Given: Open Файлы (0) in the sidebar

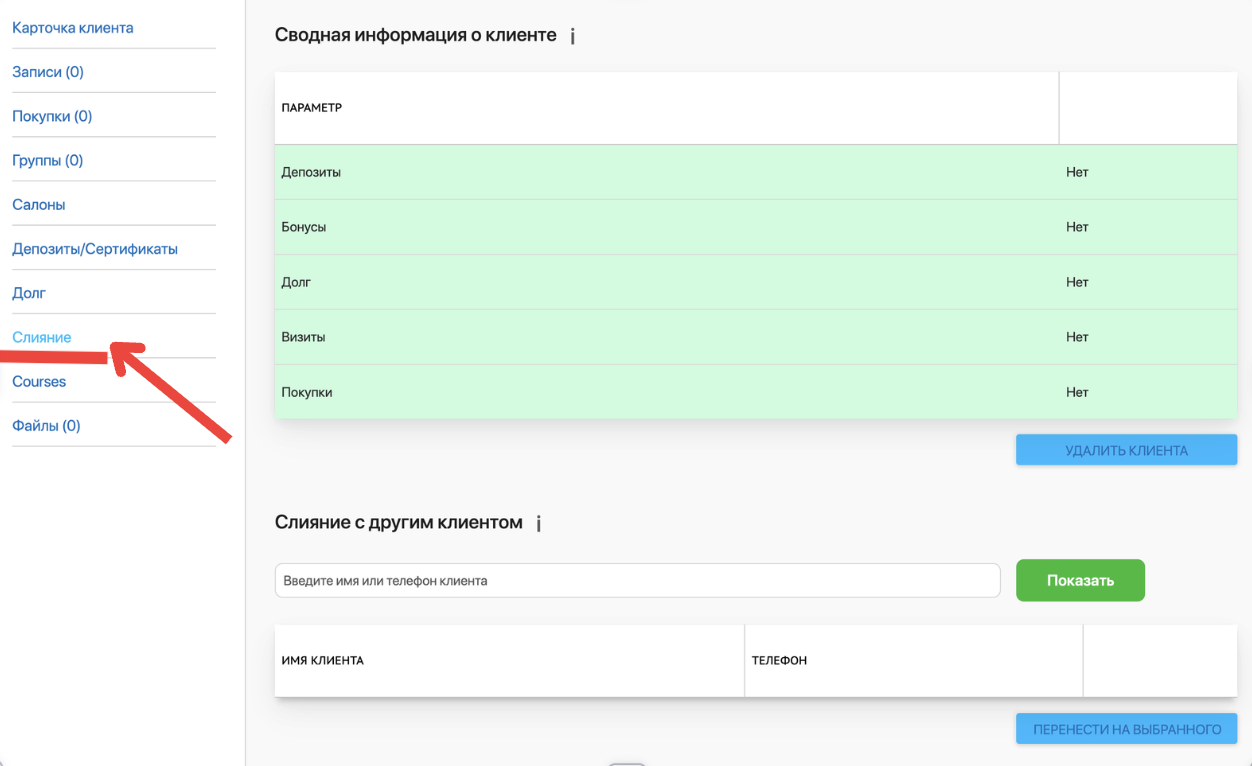Looking at the screenshot, I should coord(46,425).
